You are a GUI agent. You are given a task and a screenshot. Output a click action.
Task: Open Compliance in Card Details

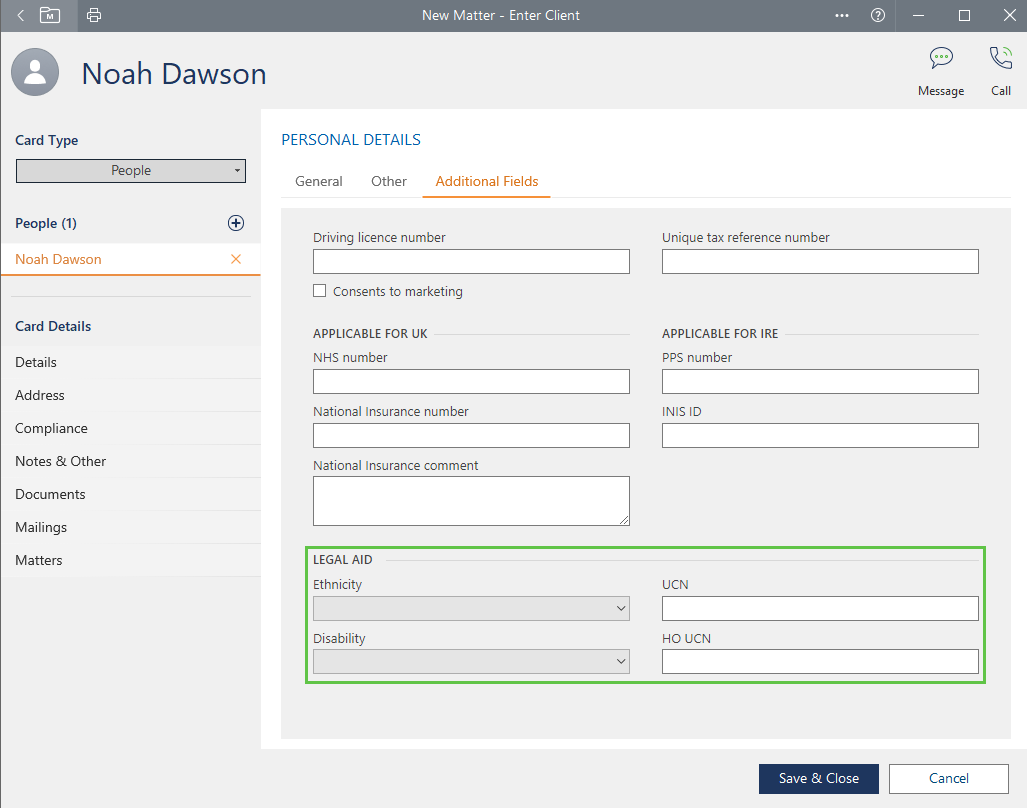click(51, 428)
